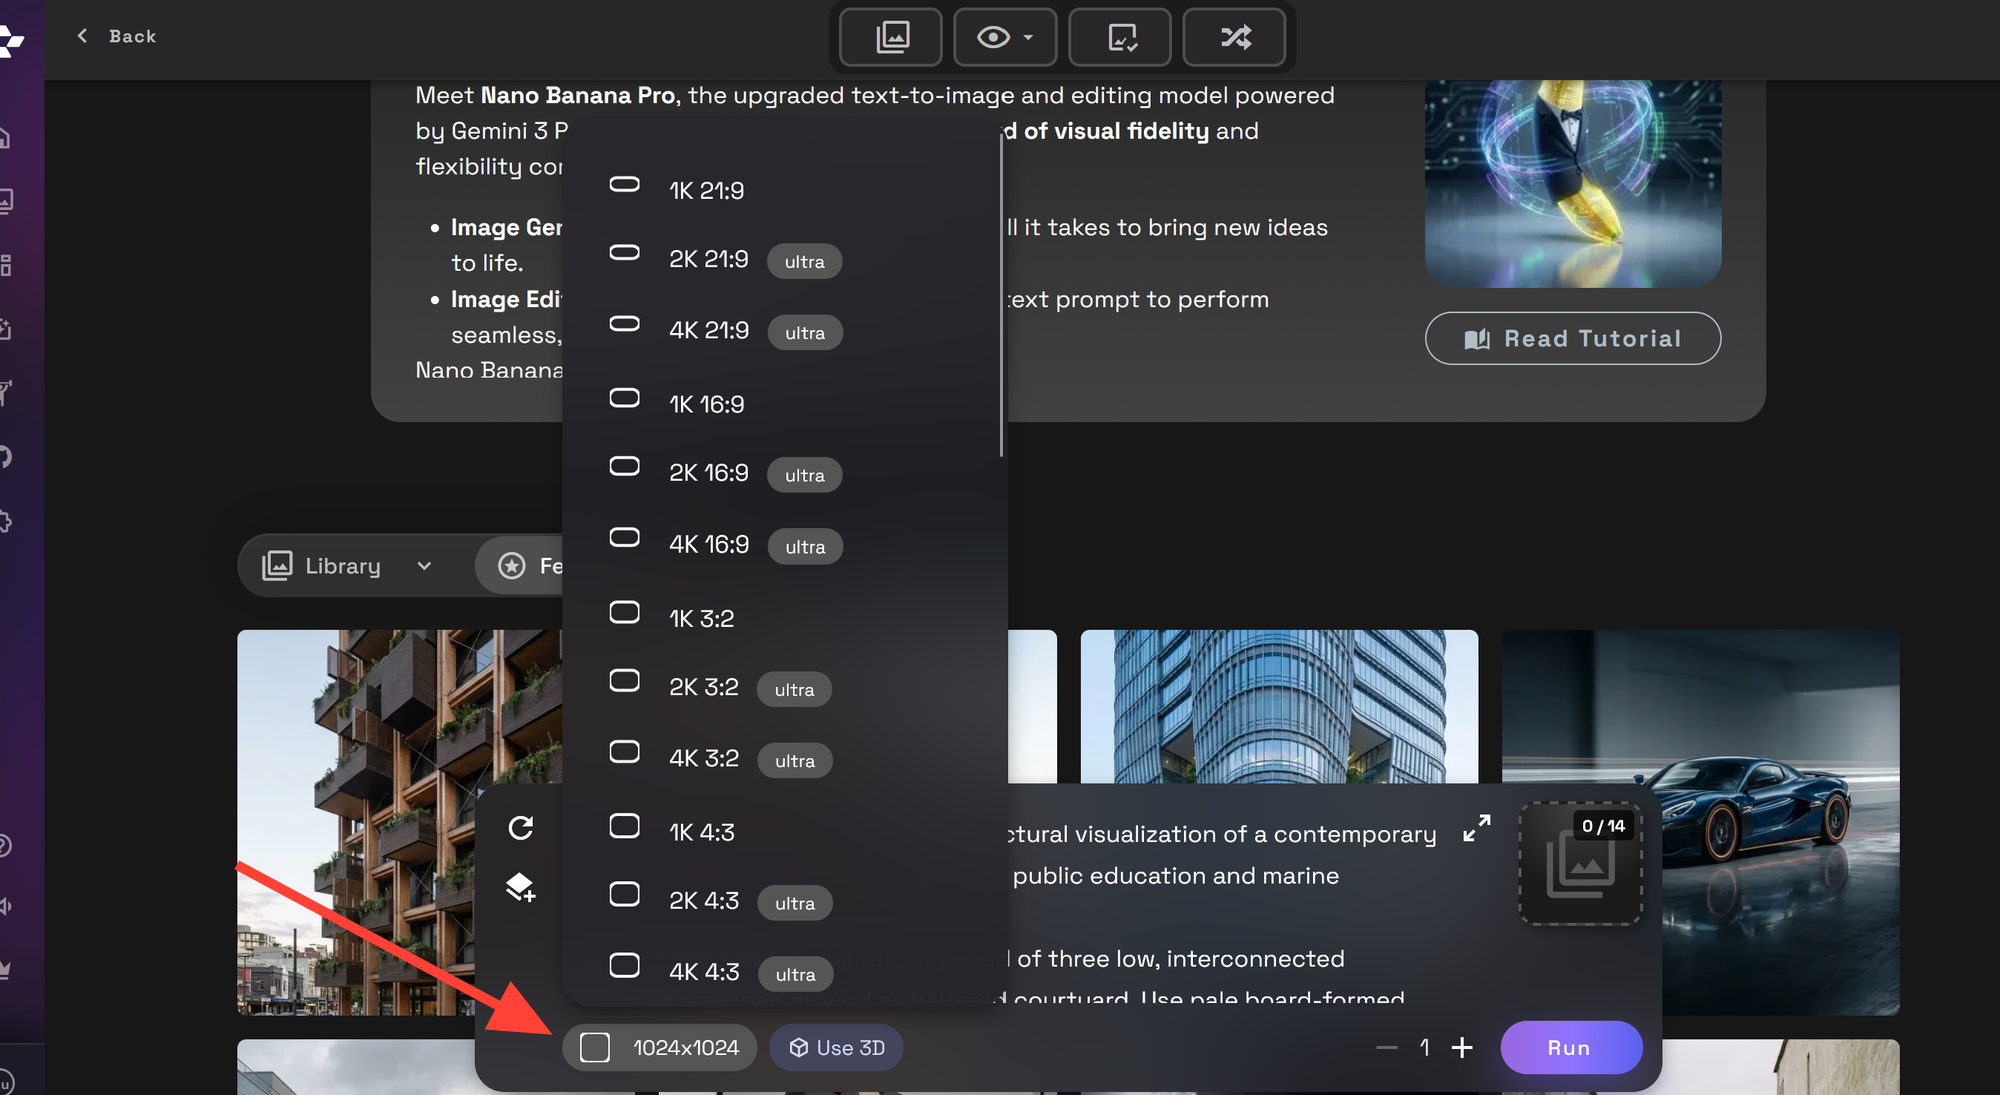The image size is (2000, 1095).
Task: Toggle the Use 3D button
Action: pos(836,1048)
